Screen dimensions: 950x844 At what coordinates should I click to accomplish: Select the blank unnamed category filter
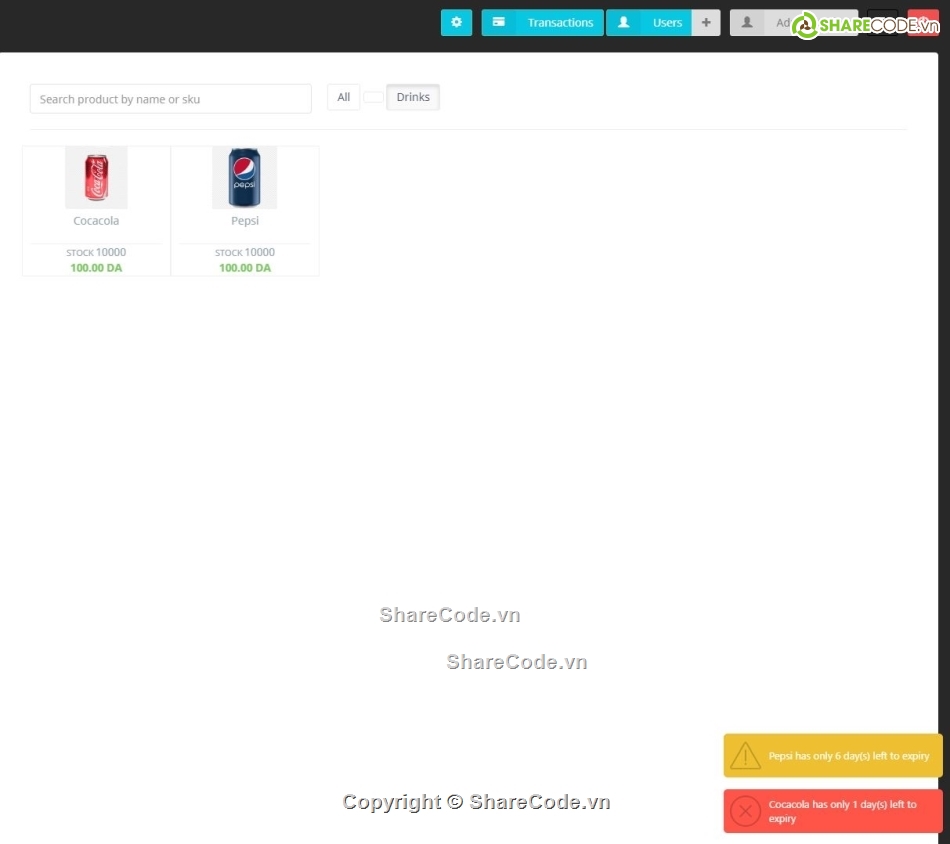(x=372, y=97)
